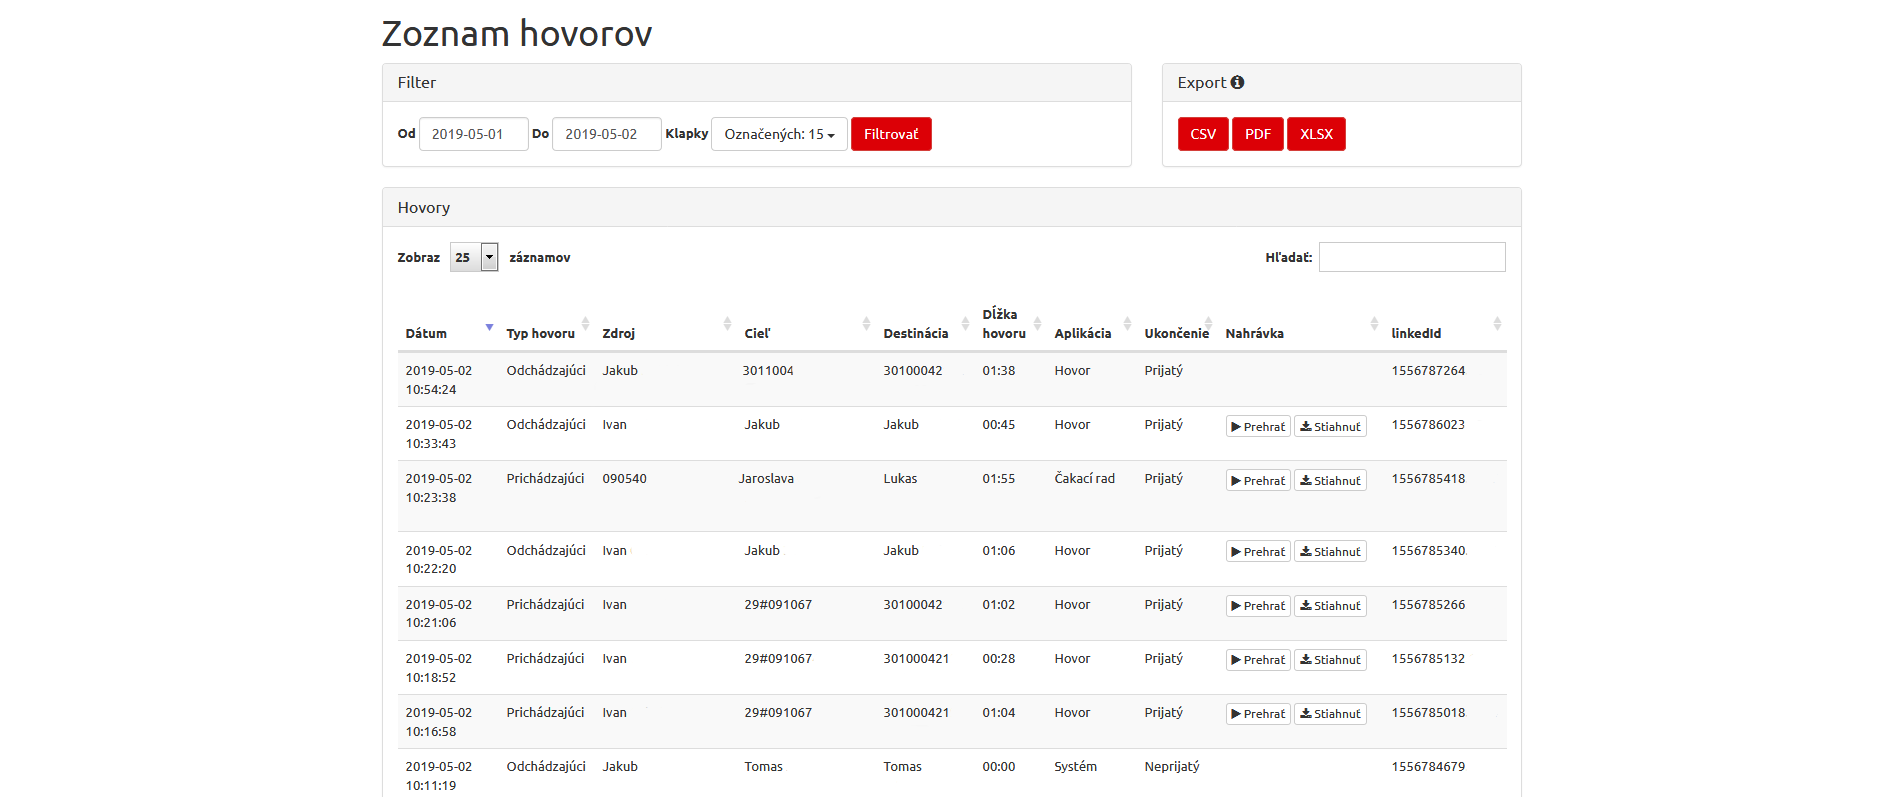Viewport: 1903px width, 797px height.
Task: Click the date cell 2019-05-02 10:23:38
Action: [x=438, y=488]
